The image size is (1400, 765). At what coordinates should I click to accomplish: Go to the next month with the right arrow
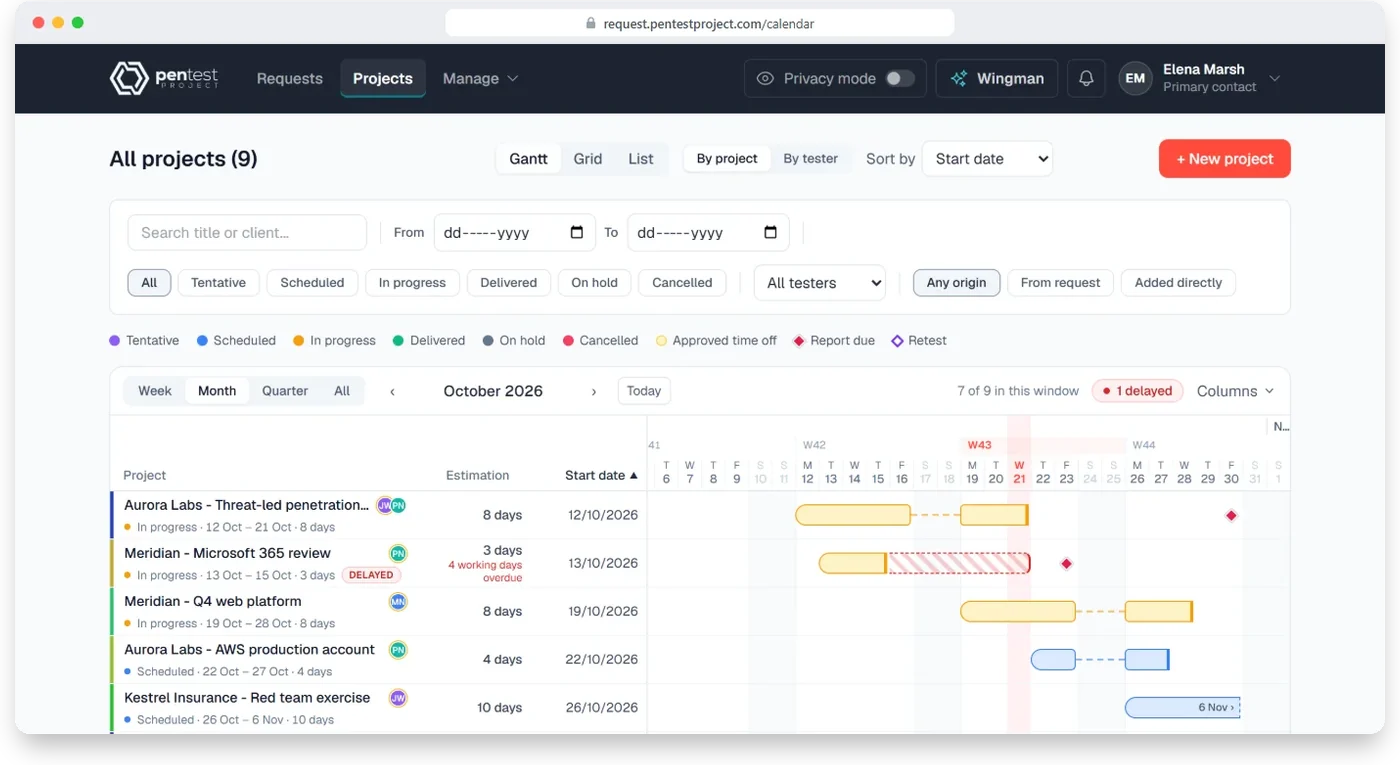click(x=594, y=391)
